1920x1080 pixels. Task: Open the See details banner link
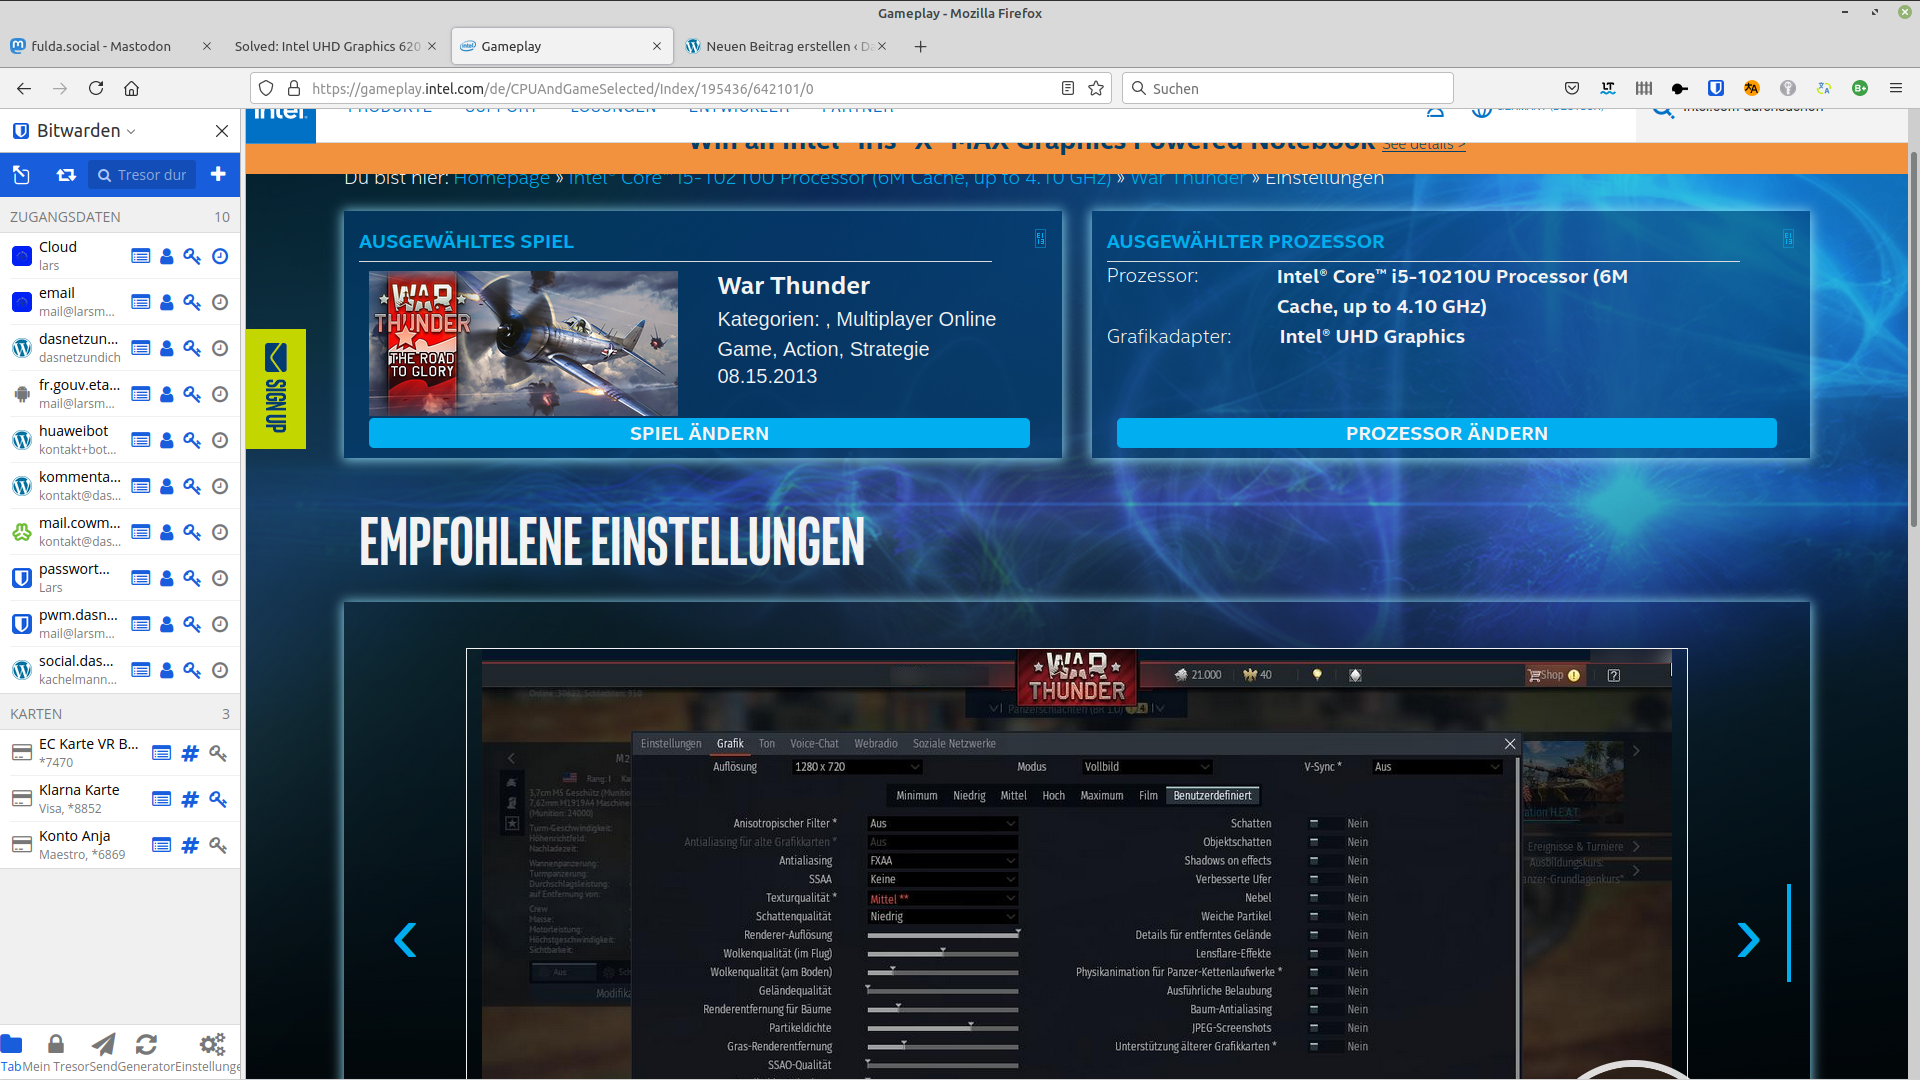pyautogui.click(x=1424, y=145)
